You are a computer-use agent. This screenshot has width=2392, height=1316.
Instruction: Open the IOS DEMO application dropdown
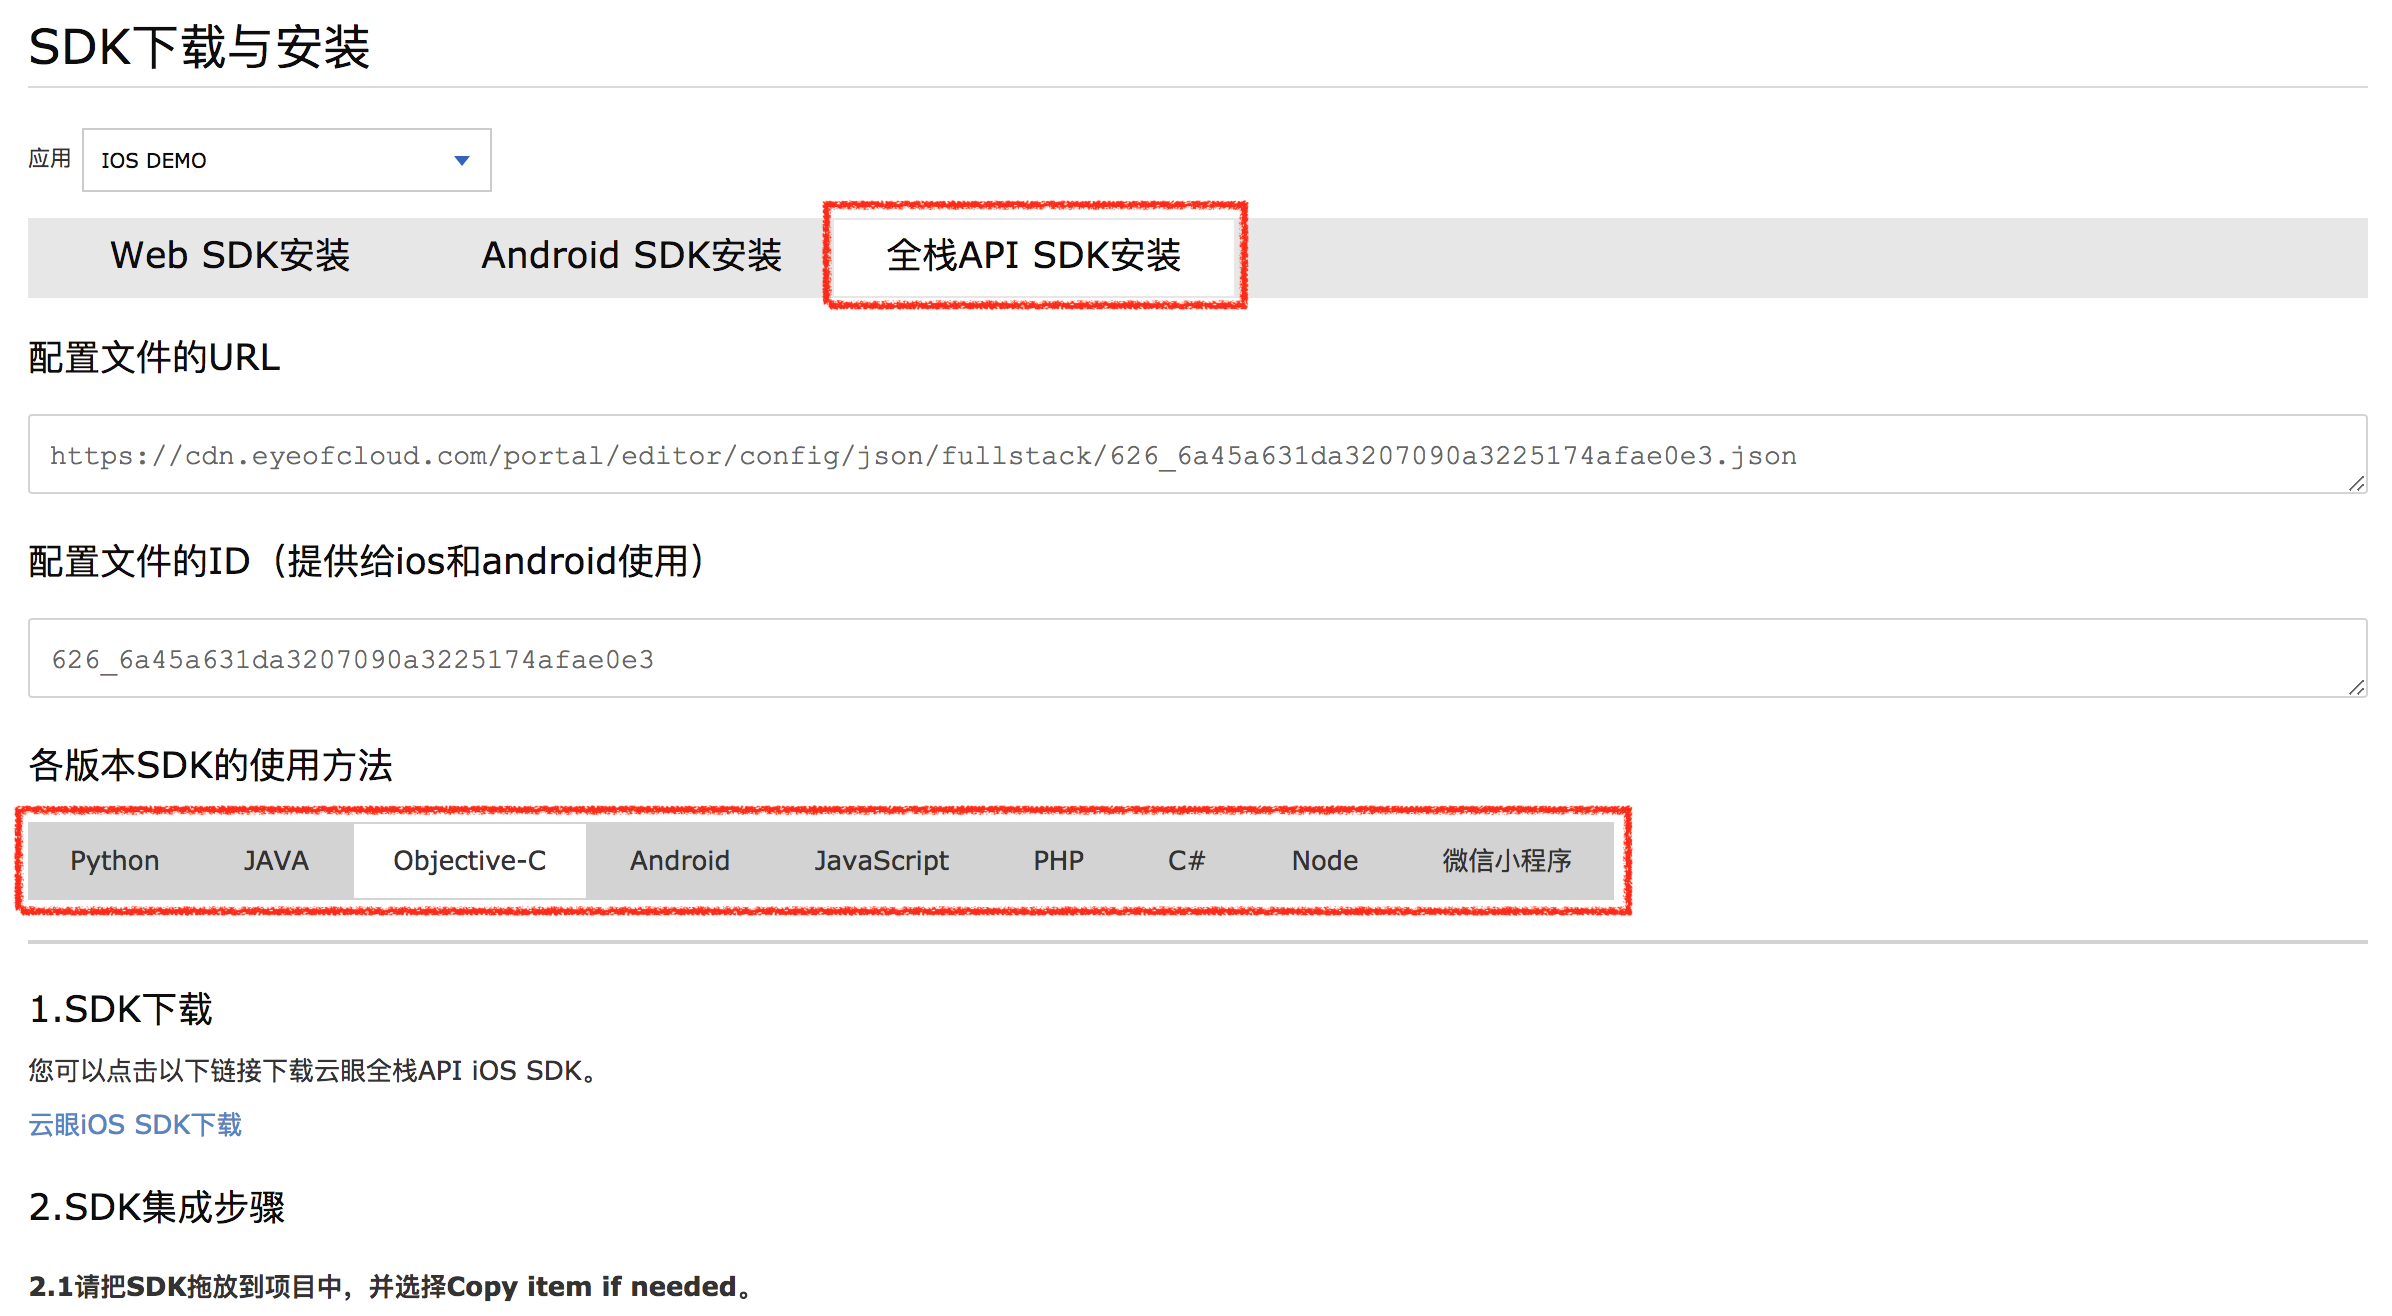(x=286, y=160)
